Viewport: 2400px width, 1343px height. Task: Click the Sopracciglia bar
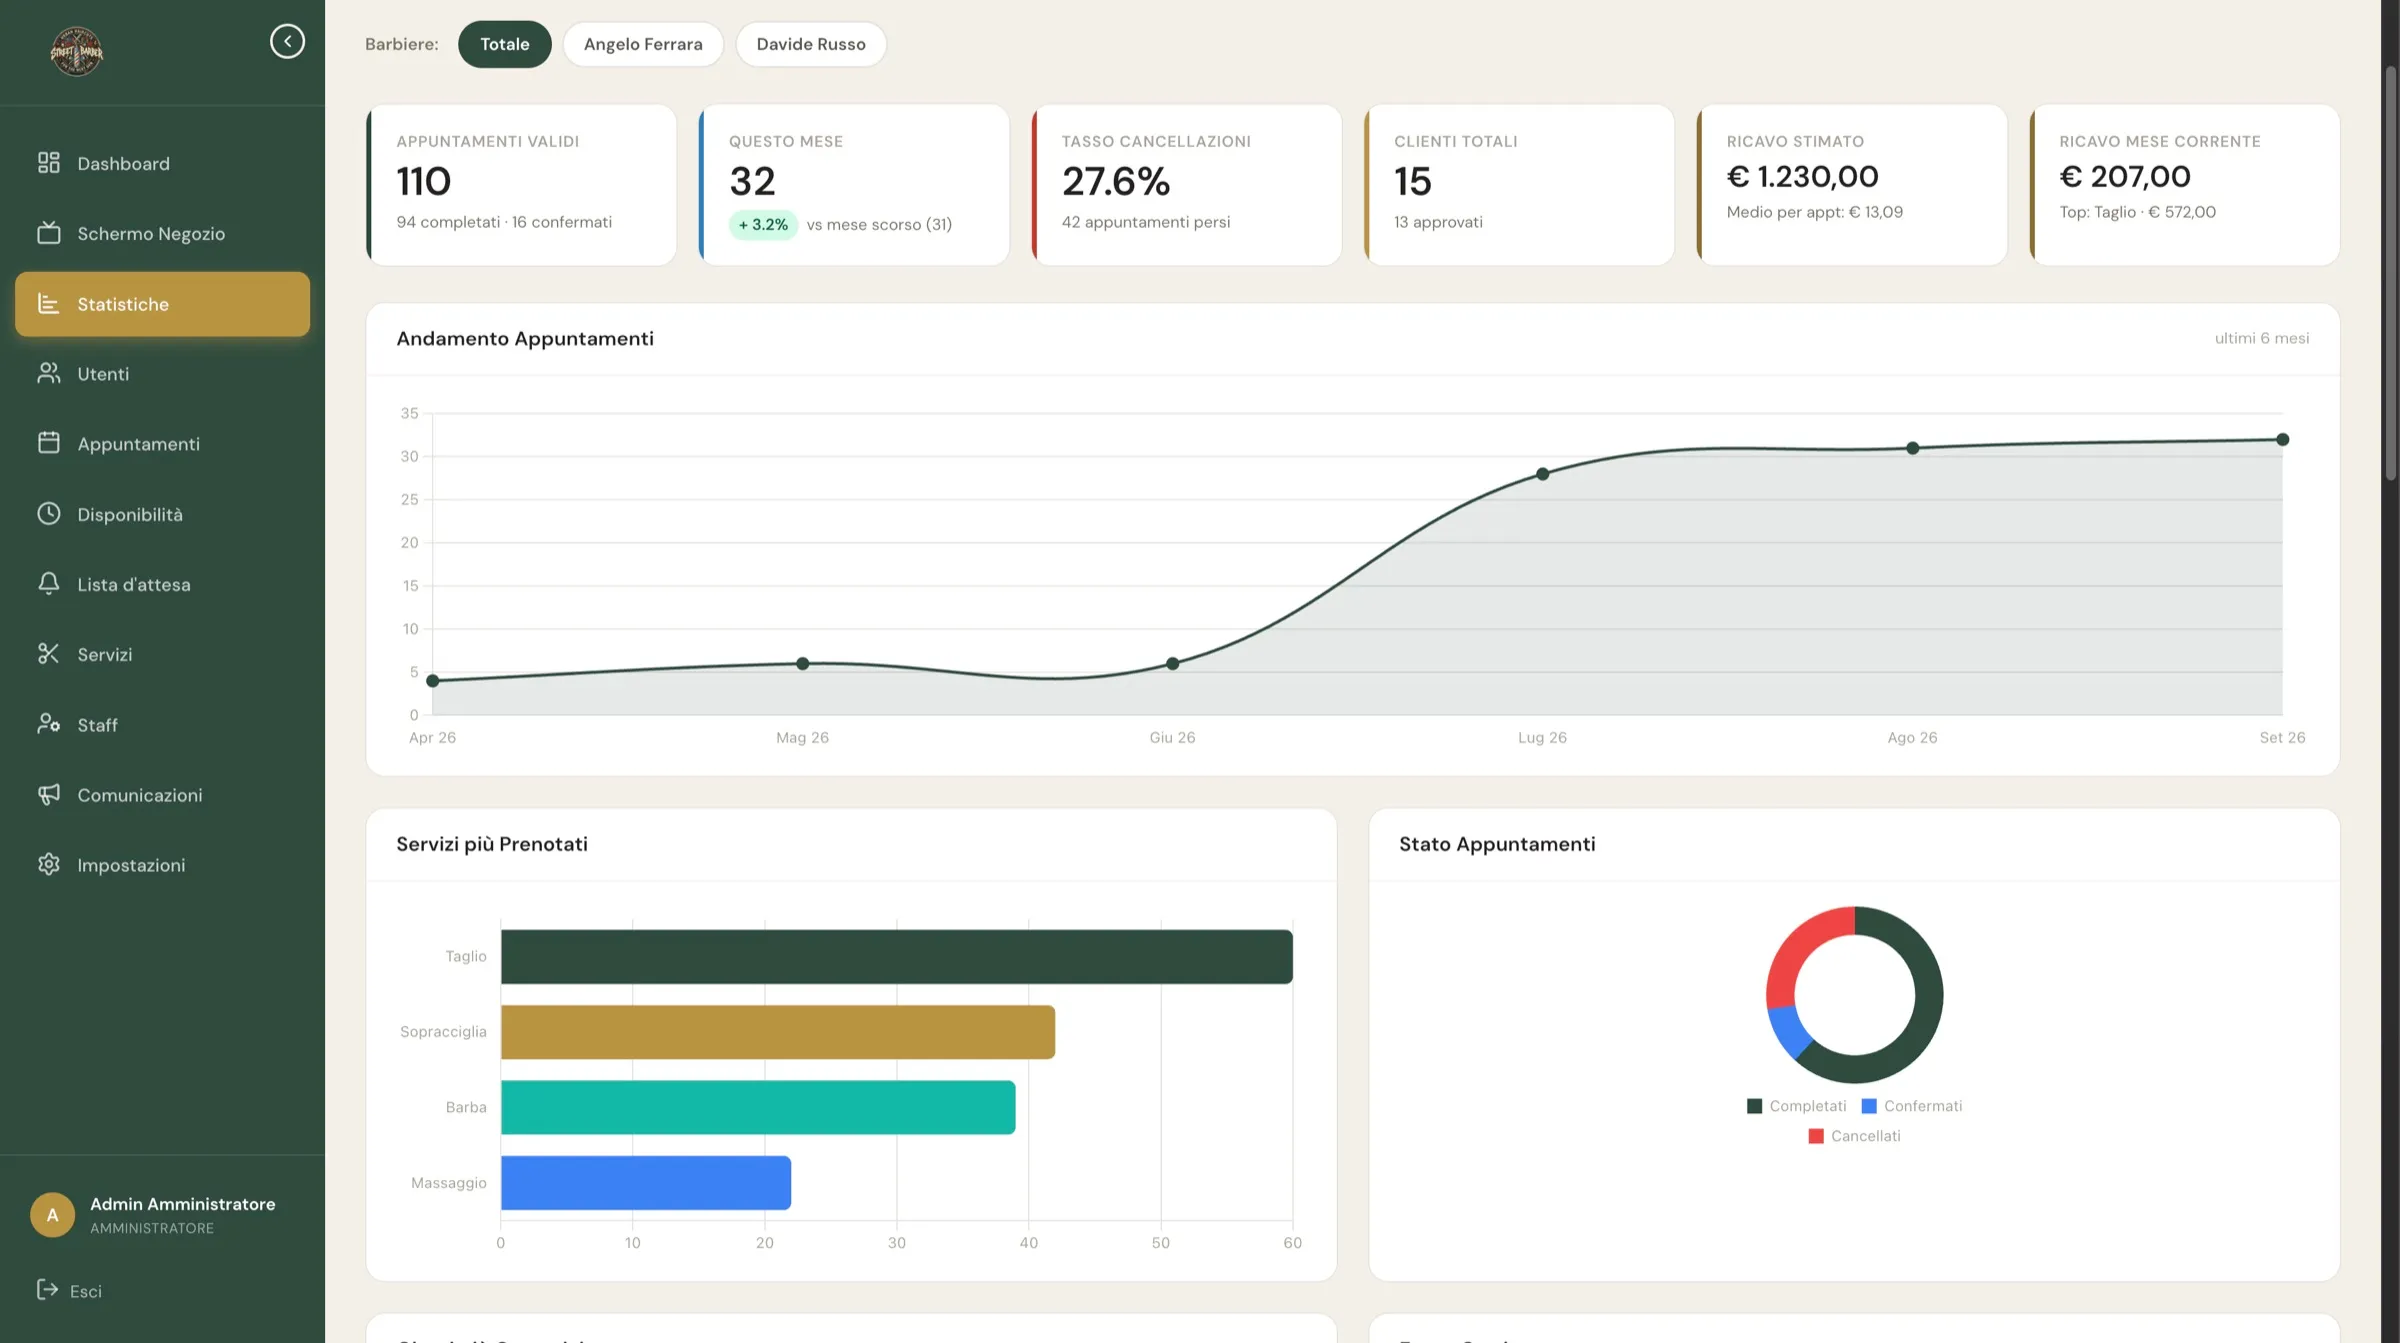click(x=778, y=1032)
